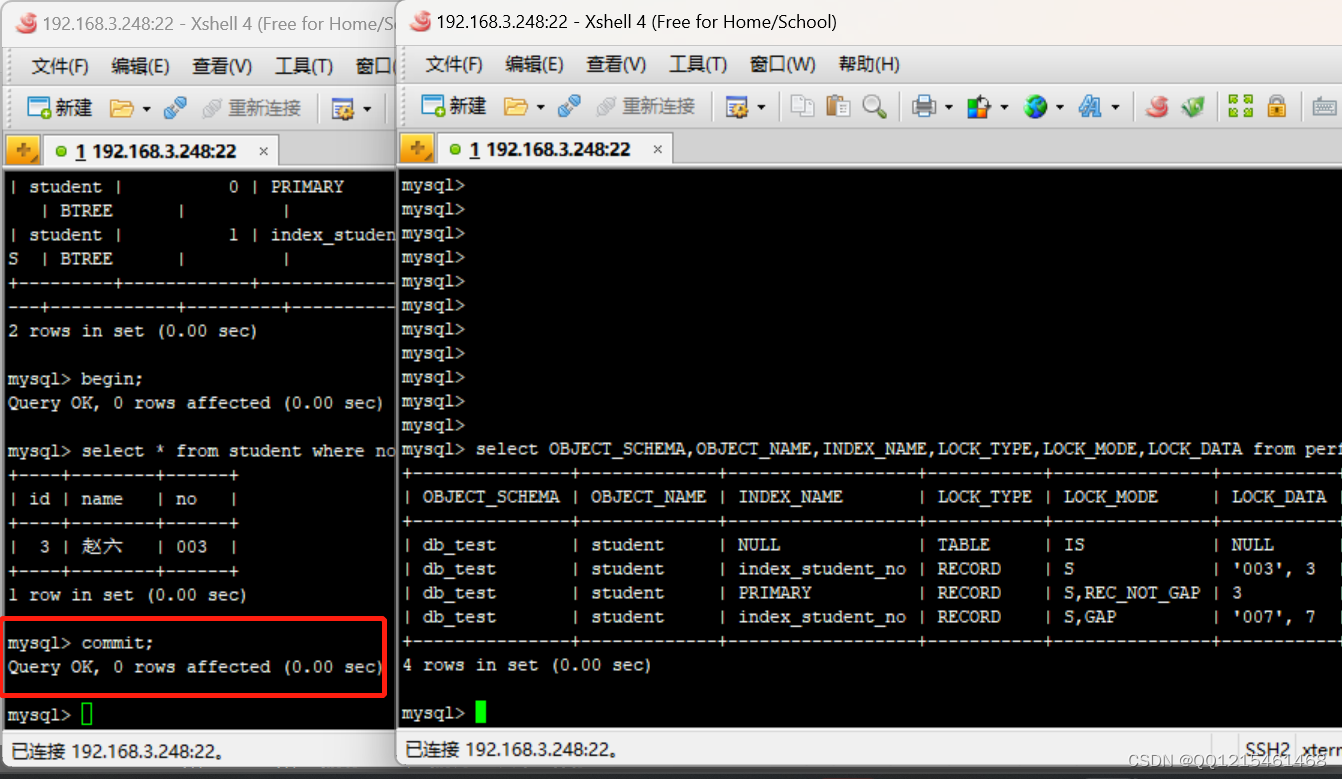
Task: Expand properties dropdown arrow in right window
Action: pos(761,107)
